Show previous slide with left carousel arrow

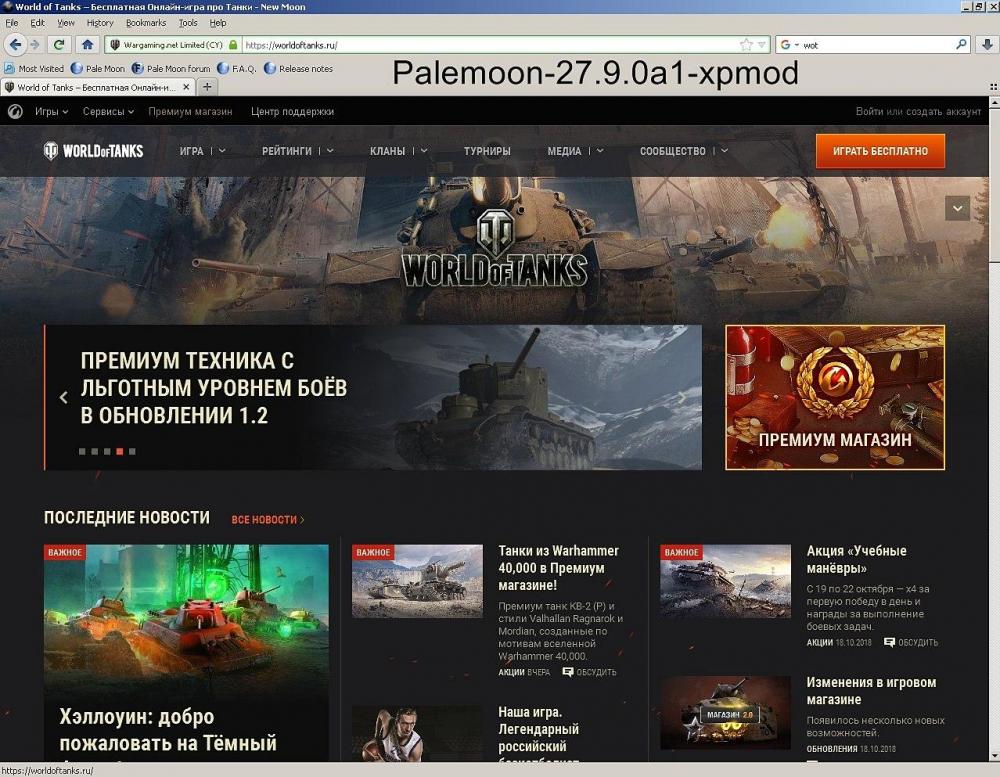click(x=64, y=397)
